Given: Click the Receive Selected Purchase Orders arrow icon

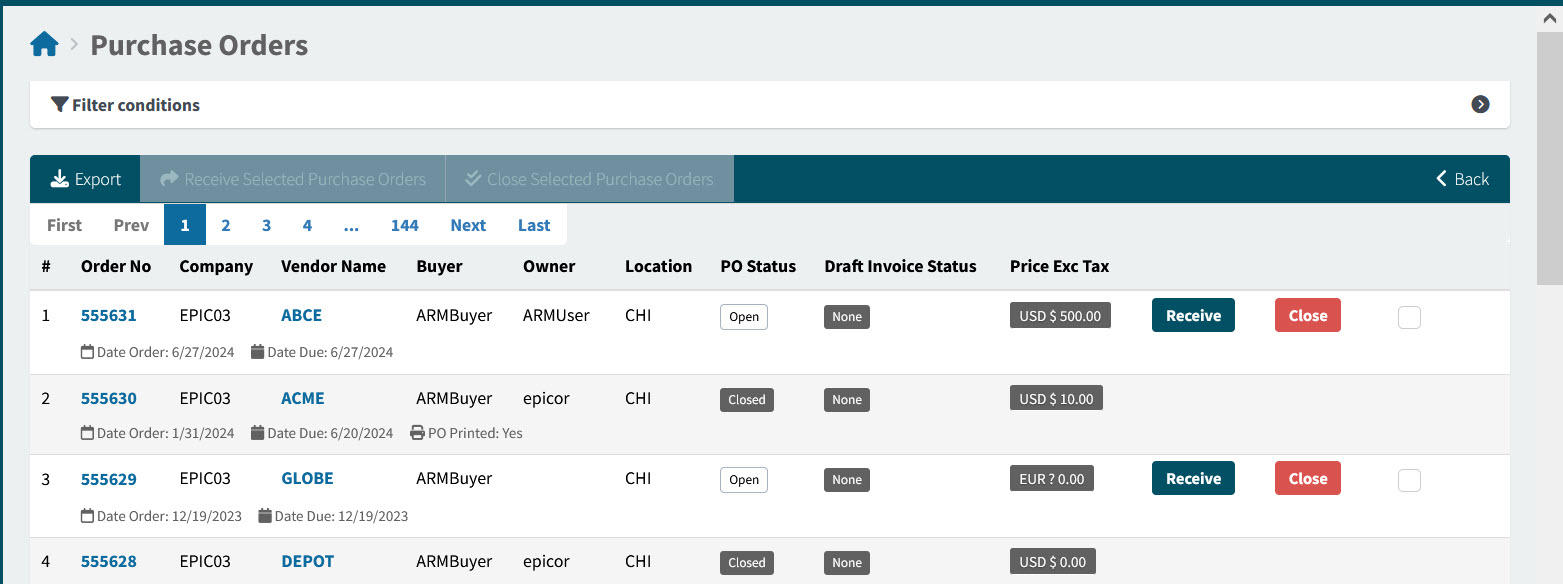Looking at the screenshot, I should pos(168,179).
